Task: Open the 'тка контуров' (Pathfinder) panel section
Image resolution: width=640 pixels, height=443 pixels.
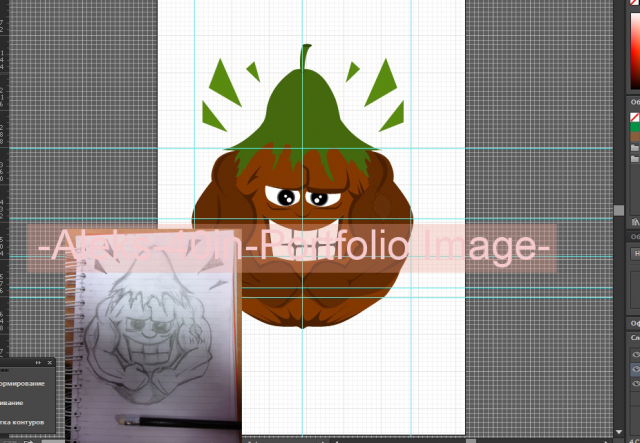Action: coord(22,422)
